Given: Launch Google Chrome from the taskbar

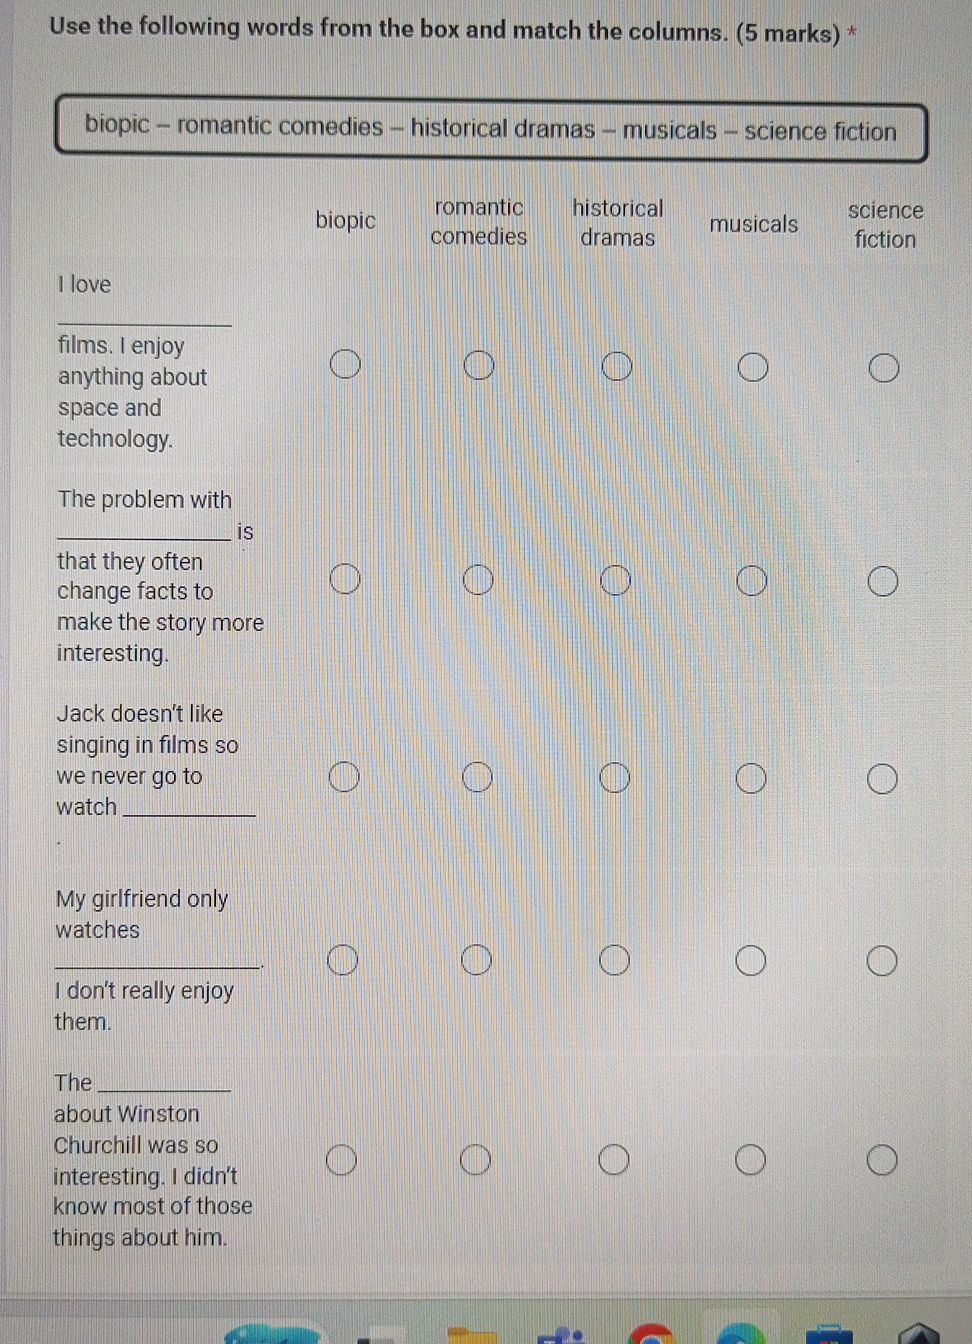Looking at the screenshot, I should pos(652,1336).
